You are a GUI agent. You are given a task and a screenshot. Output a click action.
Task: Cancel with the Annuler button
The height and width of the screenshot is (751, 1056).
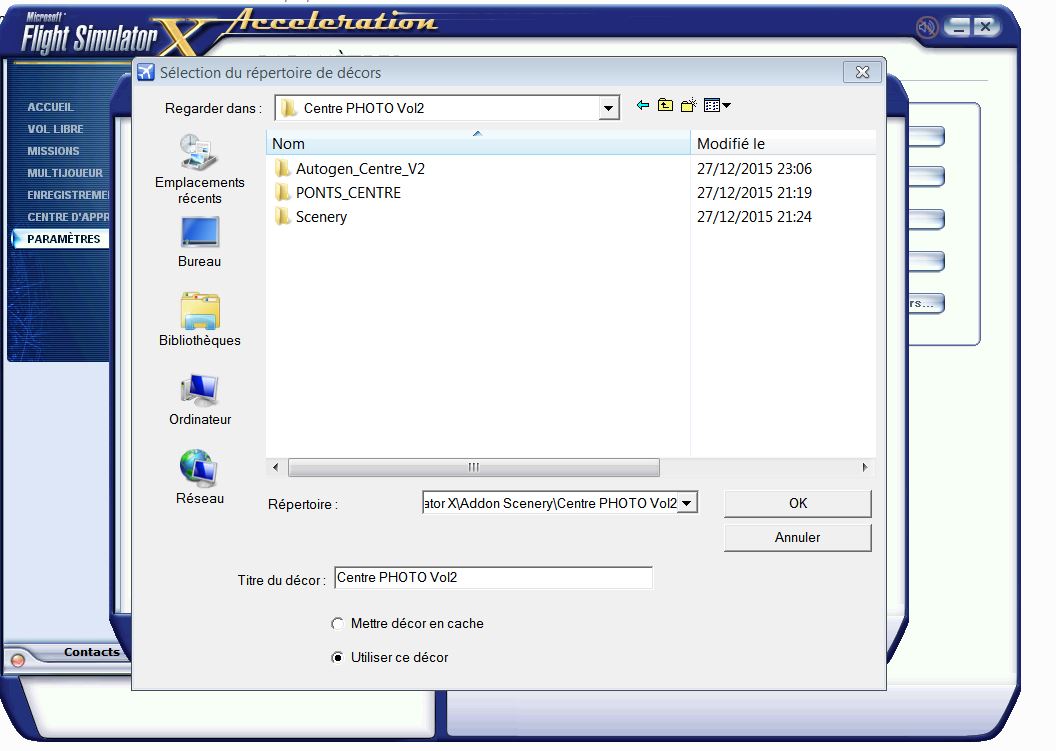(797, 537)
